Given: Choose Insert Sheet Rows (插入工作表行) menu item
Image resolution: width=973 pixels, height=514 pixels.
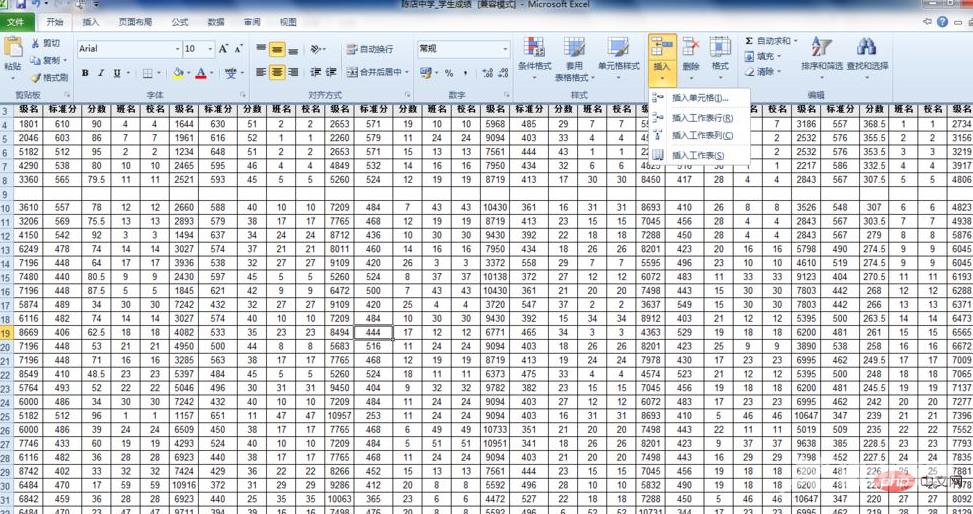Looking at the screenshot, I should click(x=700, y=117).
